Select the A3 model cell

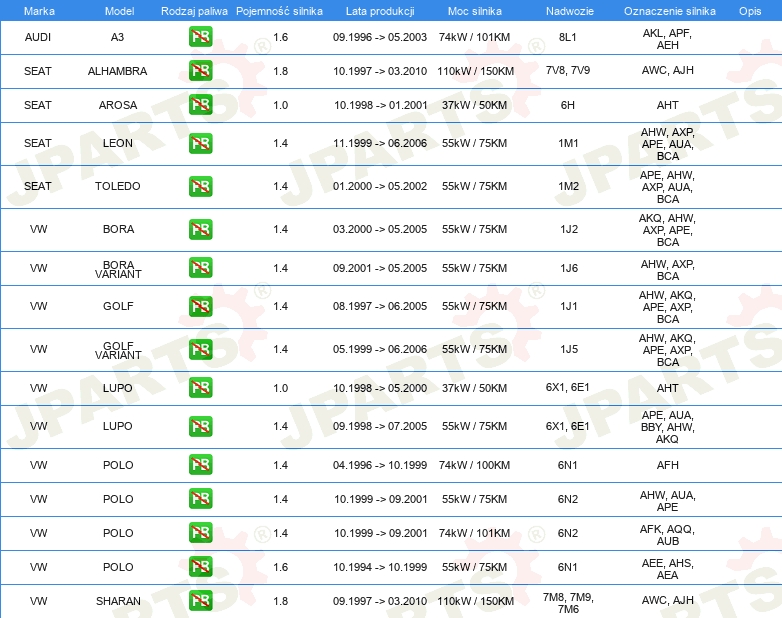tap(117, 37)
